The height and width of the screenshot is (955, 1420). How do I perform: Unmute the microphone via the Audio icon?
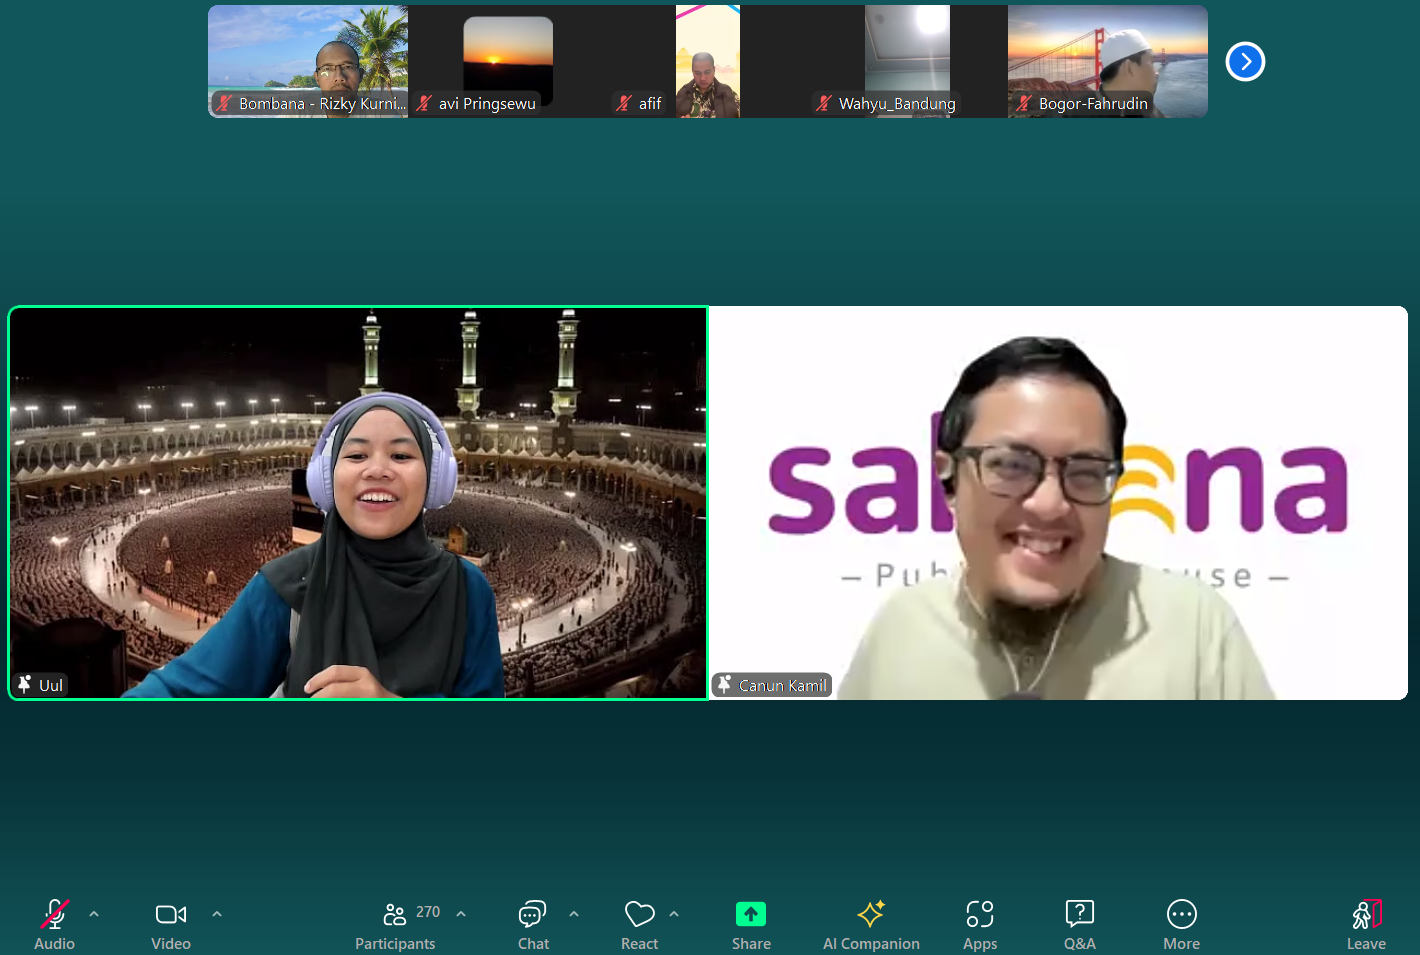coord(54,913)
